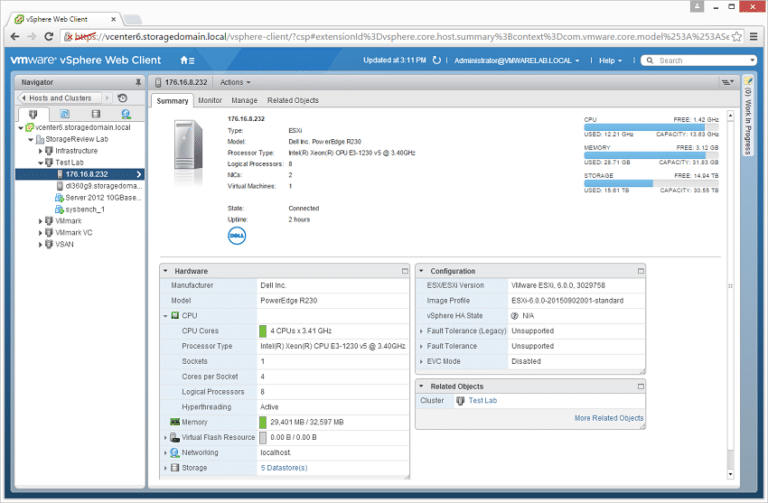Click the Test Lab cluster icon in Related Objects
The image size is (768, 503).
460,401
